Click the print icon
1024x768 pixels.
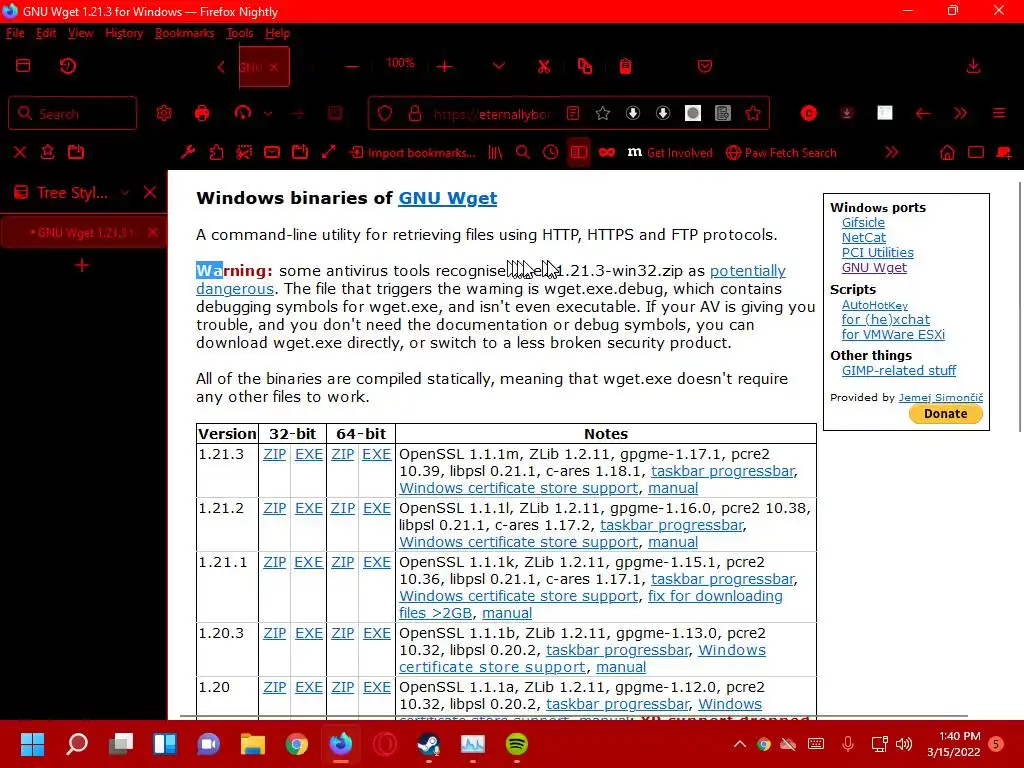pos(202,114)
